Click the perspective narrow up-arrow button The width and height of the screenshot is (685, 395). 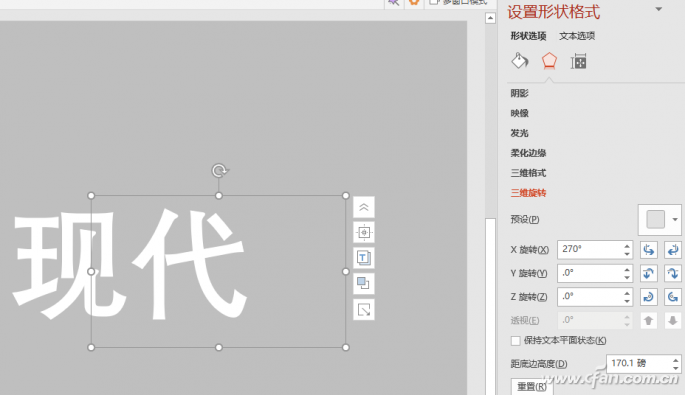[649, 321]
